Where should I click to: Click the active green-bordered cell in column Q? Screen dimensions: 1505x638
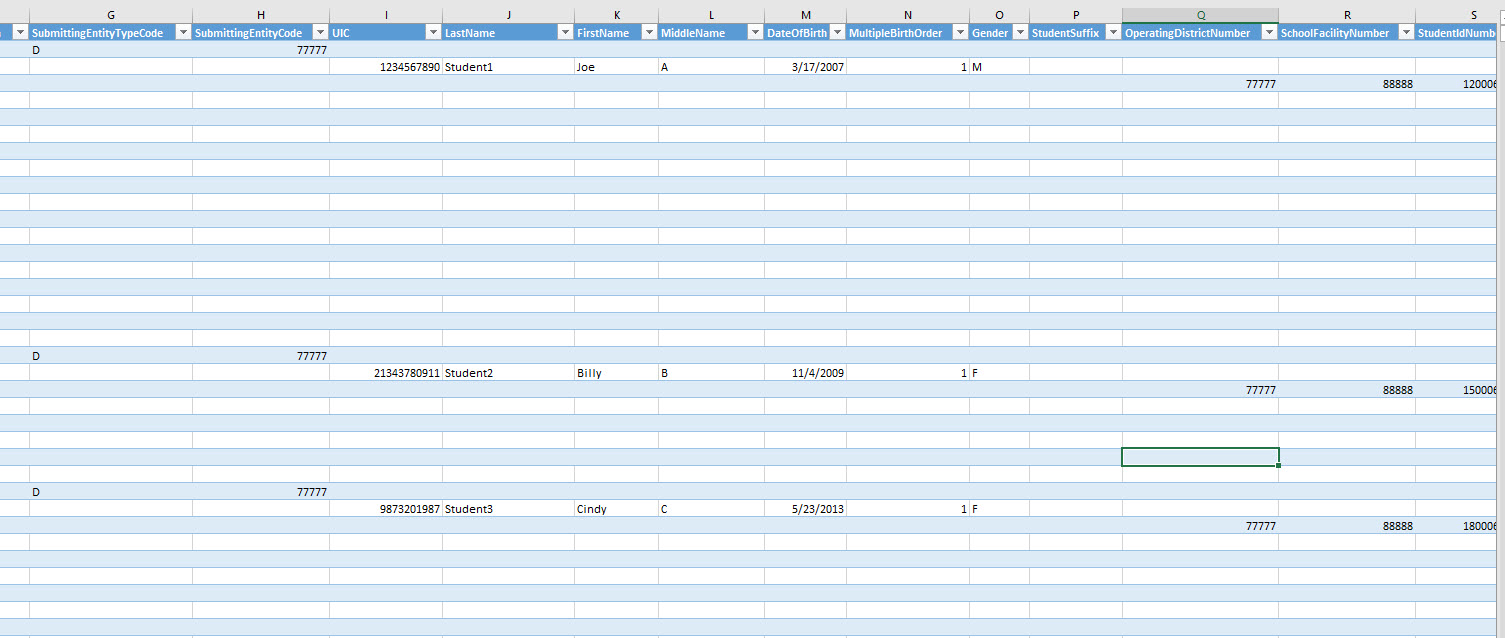point(1200,457)
